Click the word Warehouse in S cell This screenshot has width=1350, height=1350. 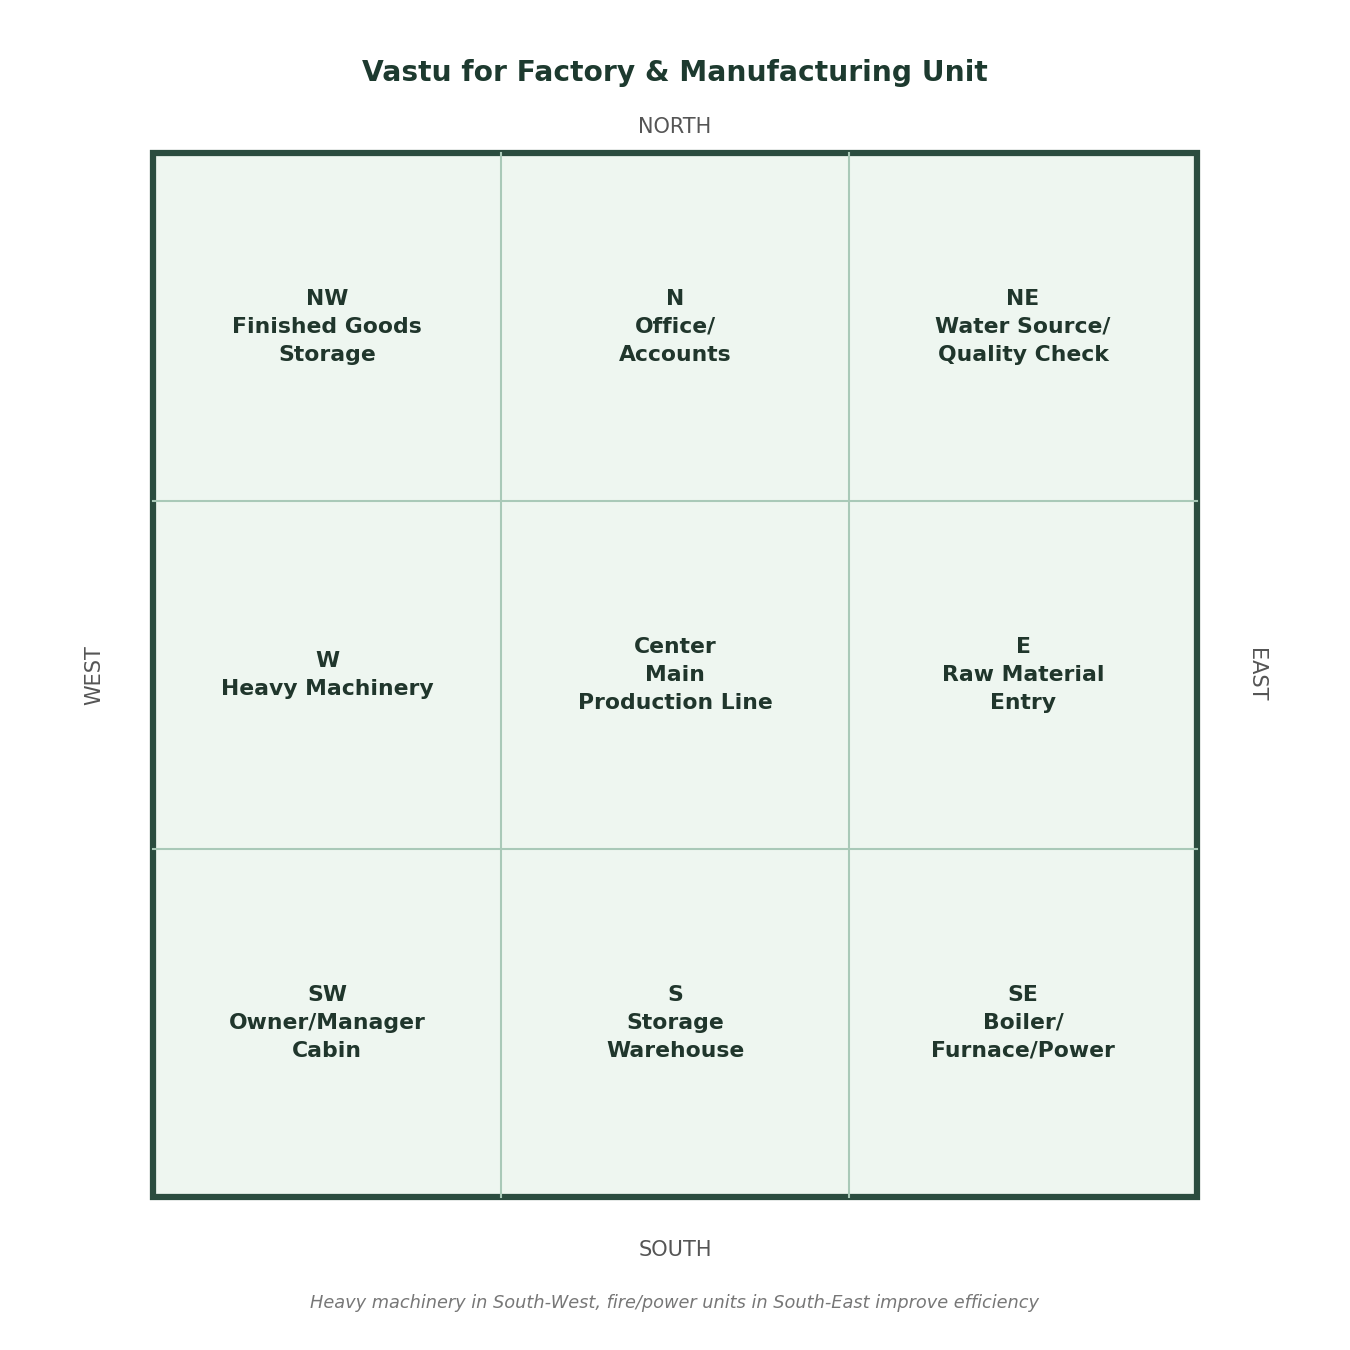(675, 1051)
